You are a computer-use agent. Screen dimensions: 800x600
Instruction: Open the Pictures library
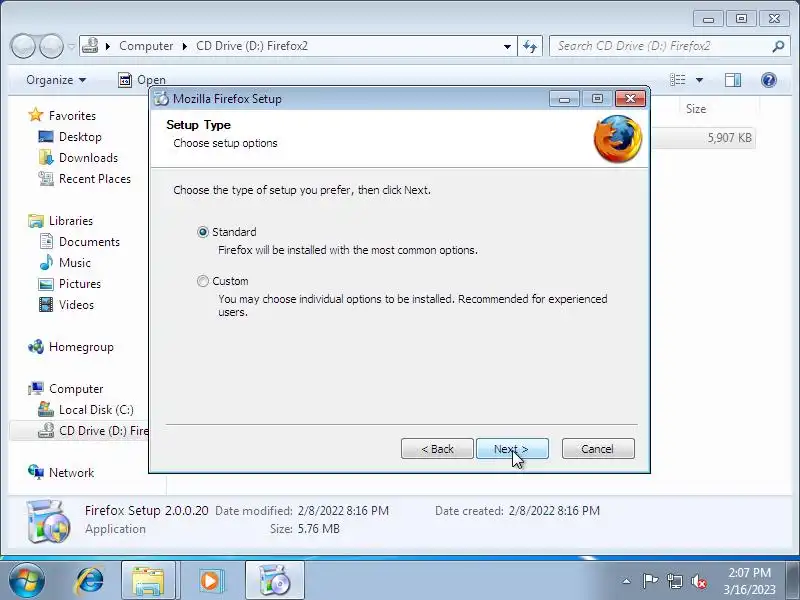80,284
